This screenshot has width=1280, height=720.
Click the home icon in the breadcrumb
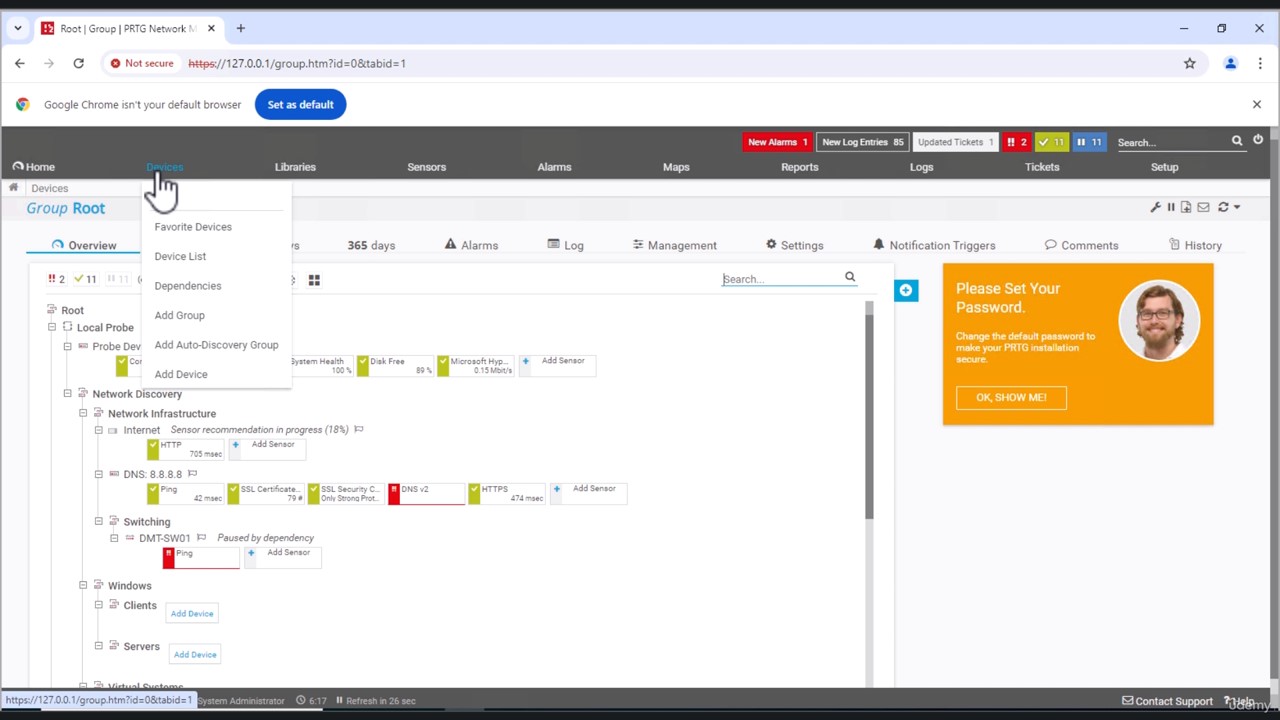click(x=14, y=188)
